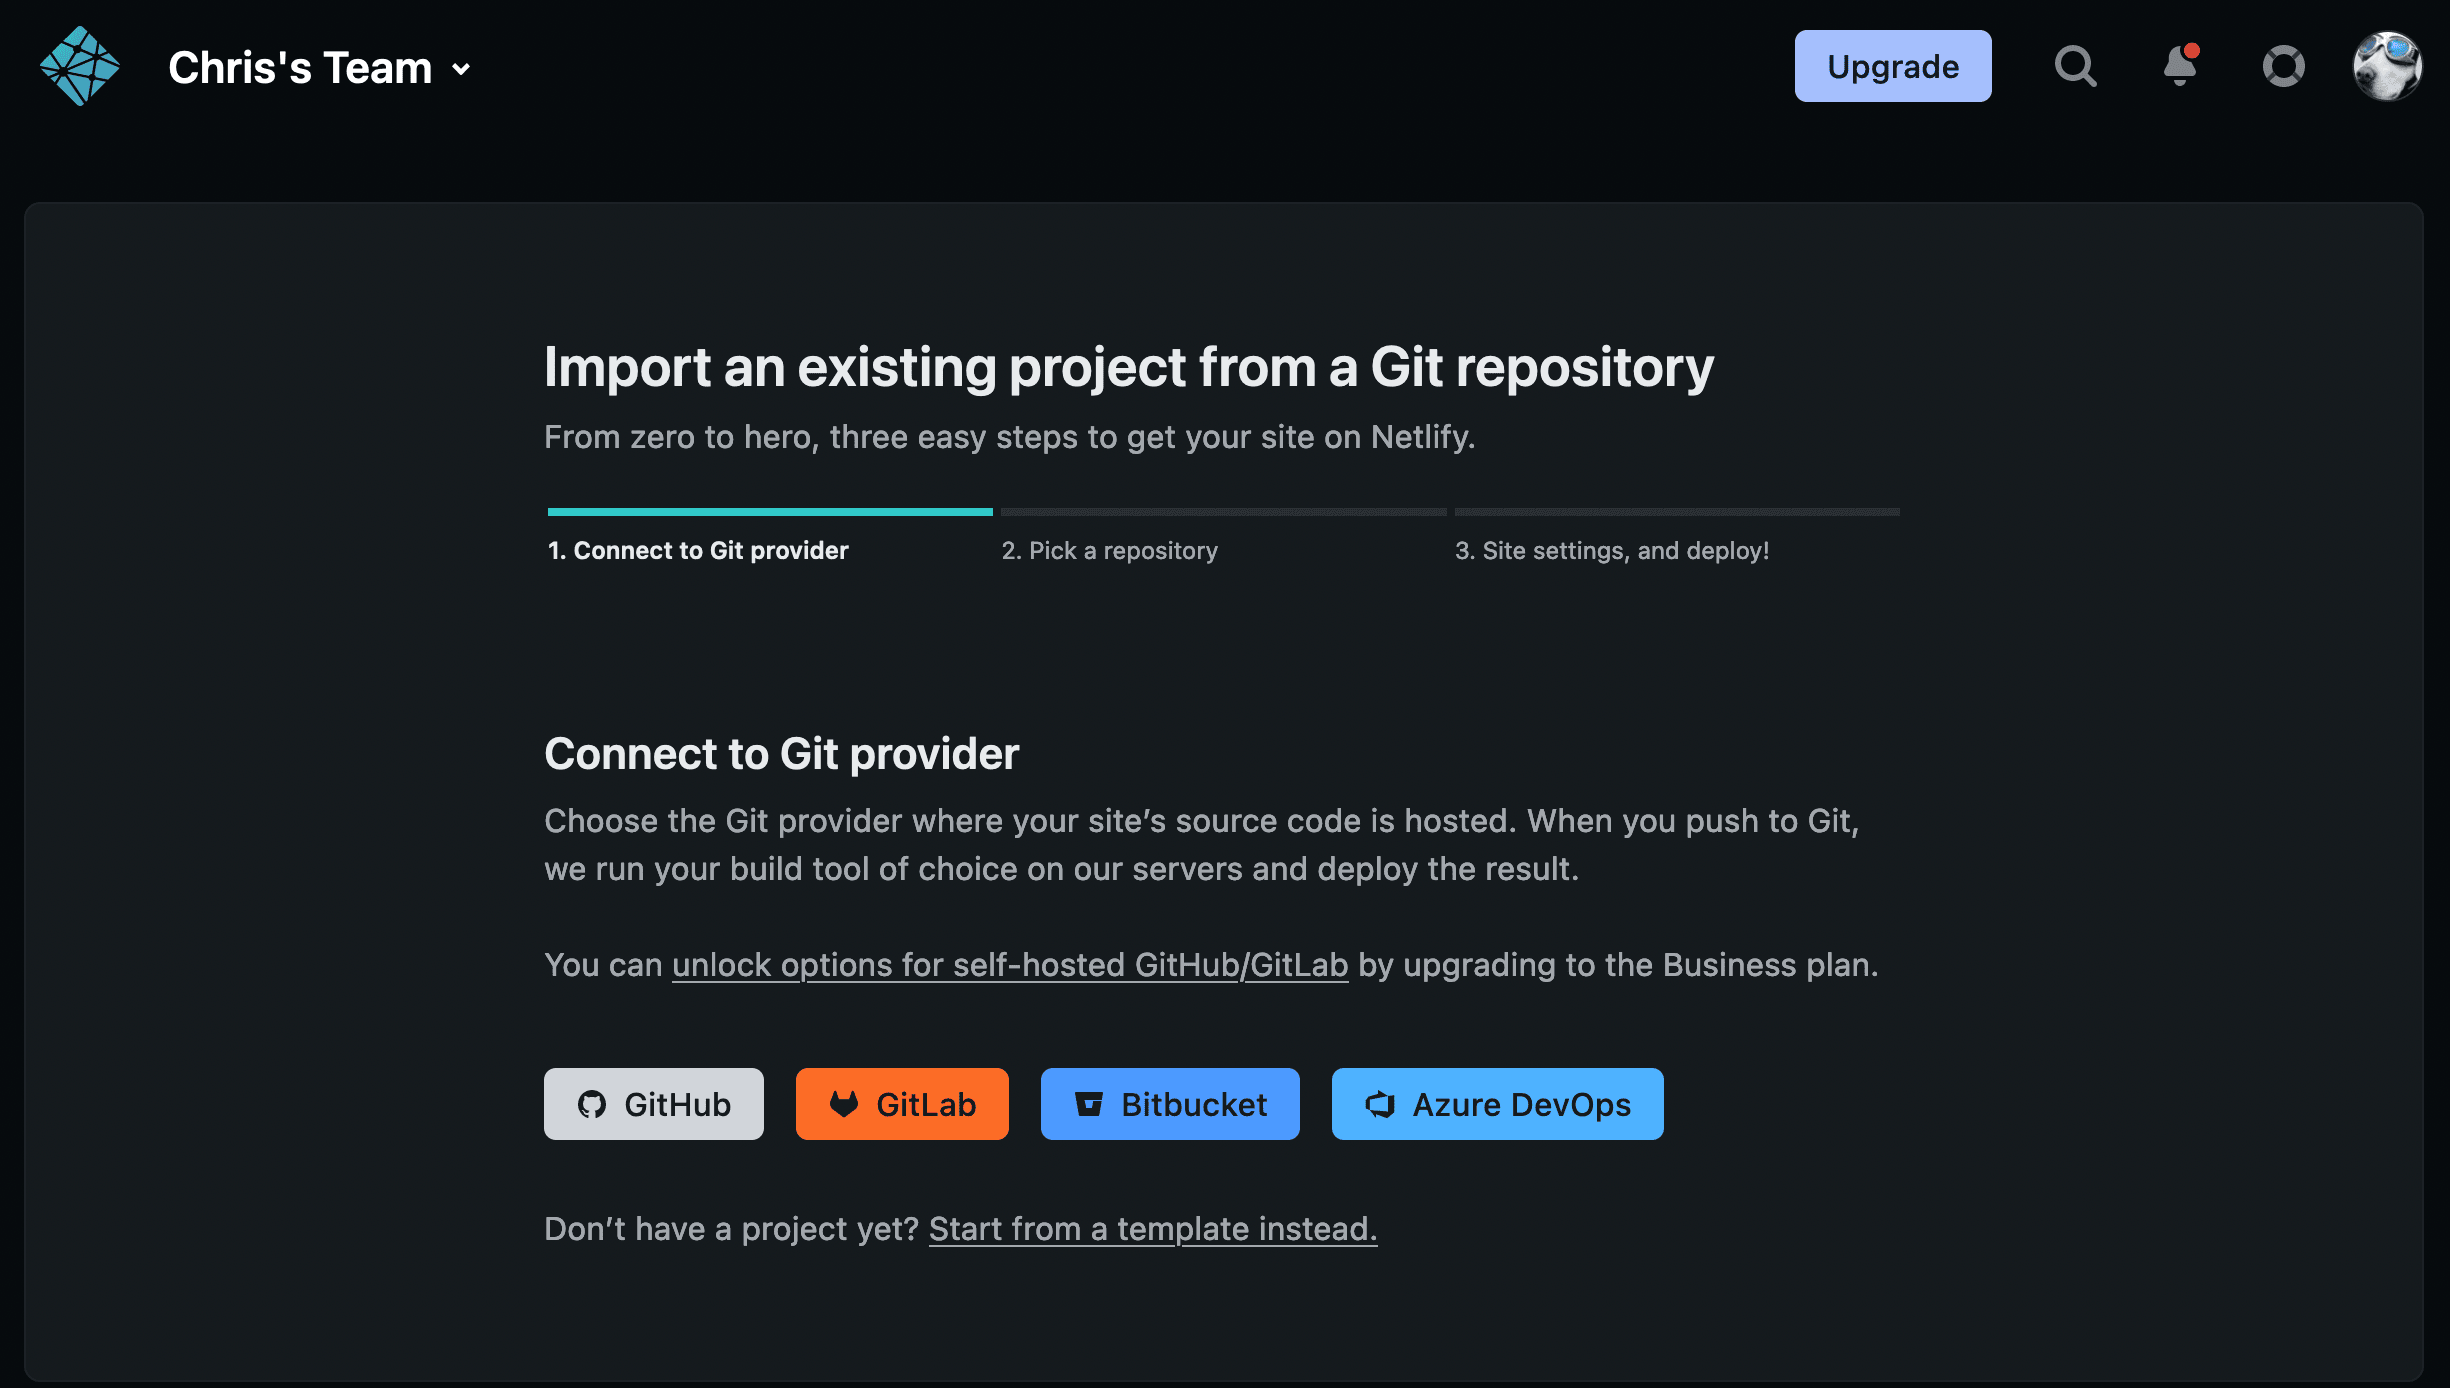
Task: Jump to step 3 Site settings, and deploy
Action: [1612, 550]
